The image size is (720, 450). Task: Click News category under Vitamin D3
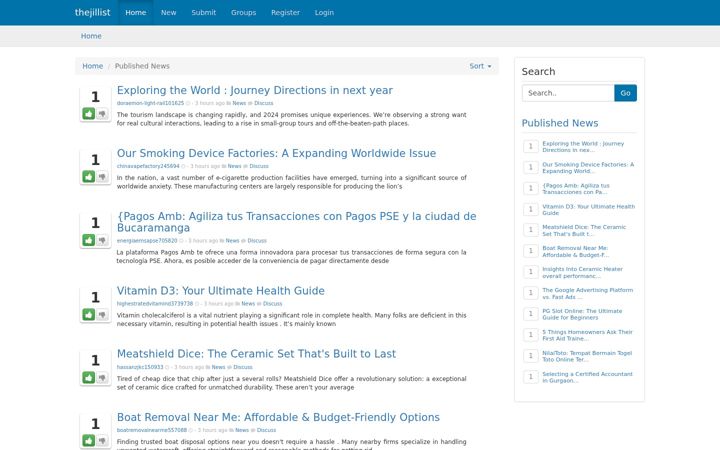point(248,304)
